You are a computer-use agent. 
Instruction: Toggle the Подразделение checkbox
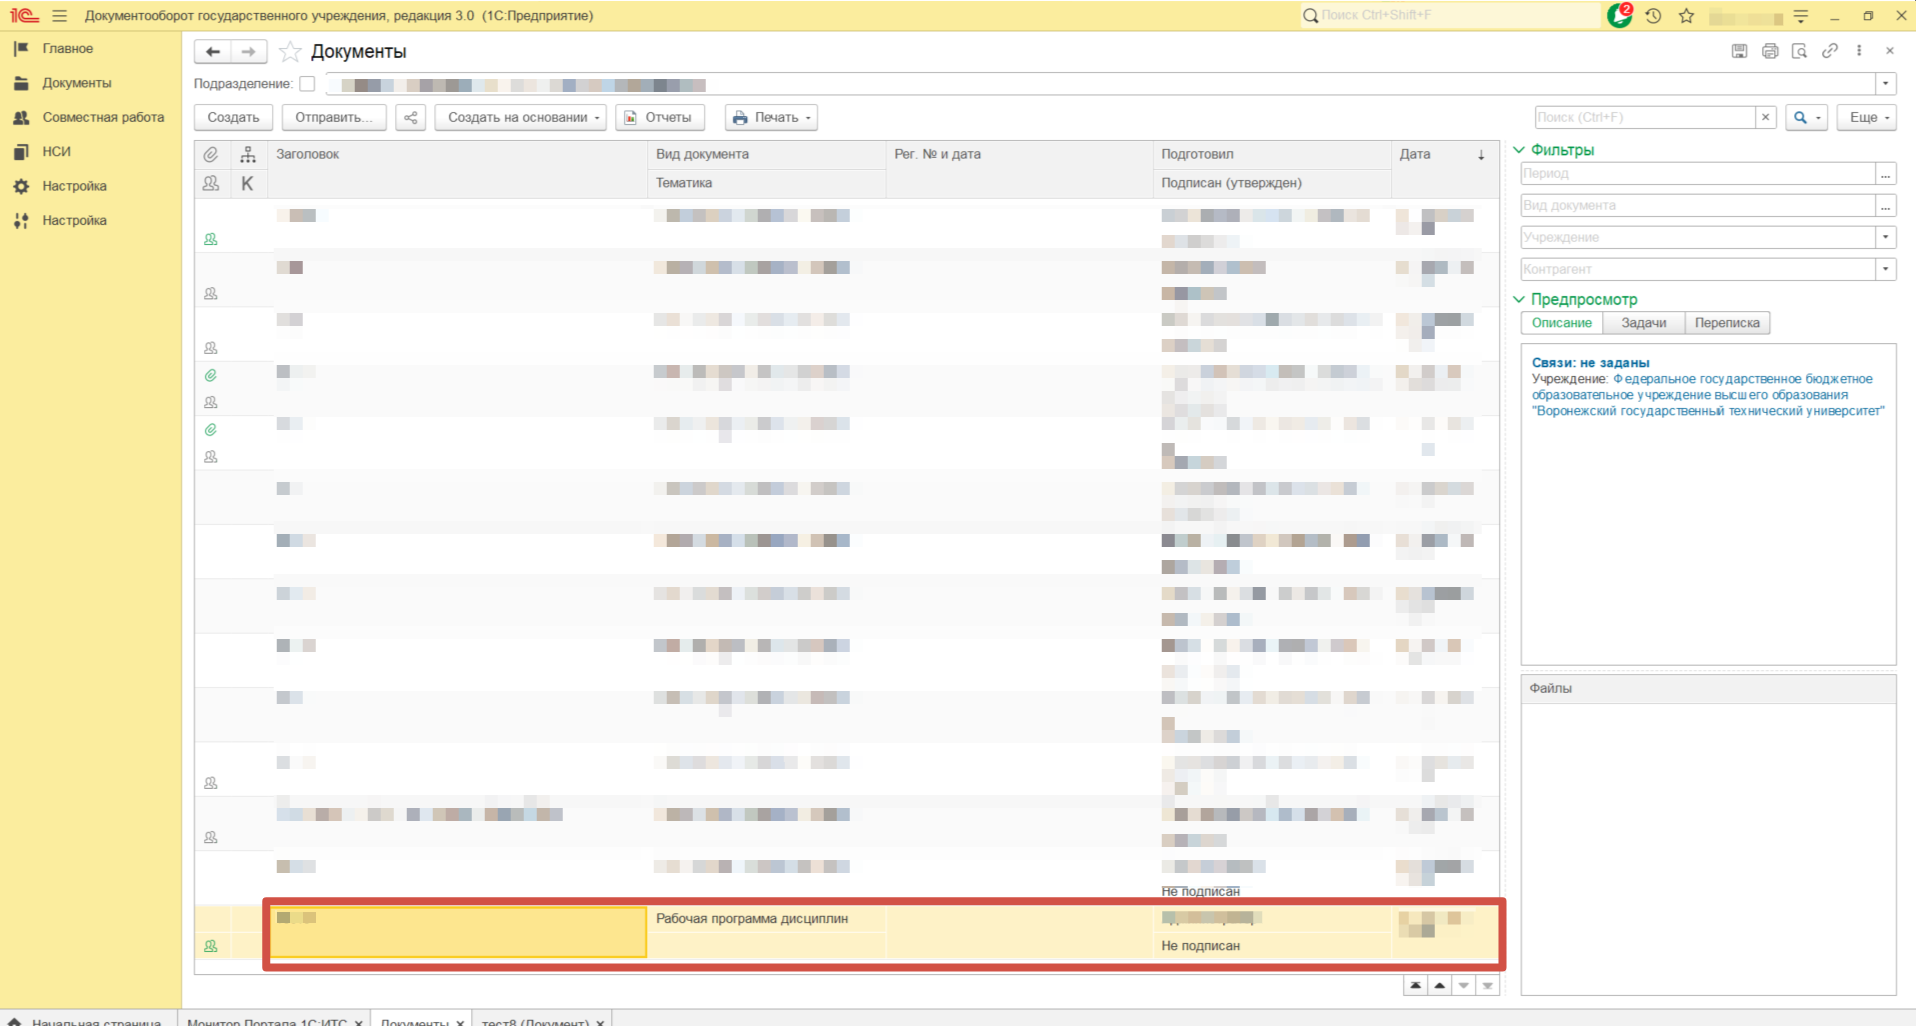pyautogui.click(x=307, y=84)
